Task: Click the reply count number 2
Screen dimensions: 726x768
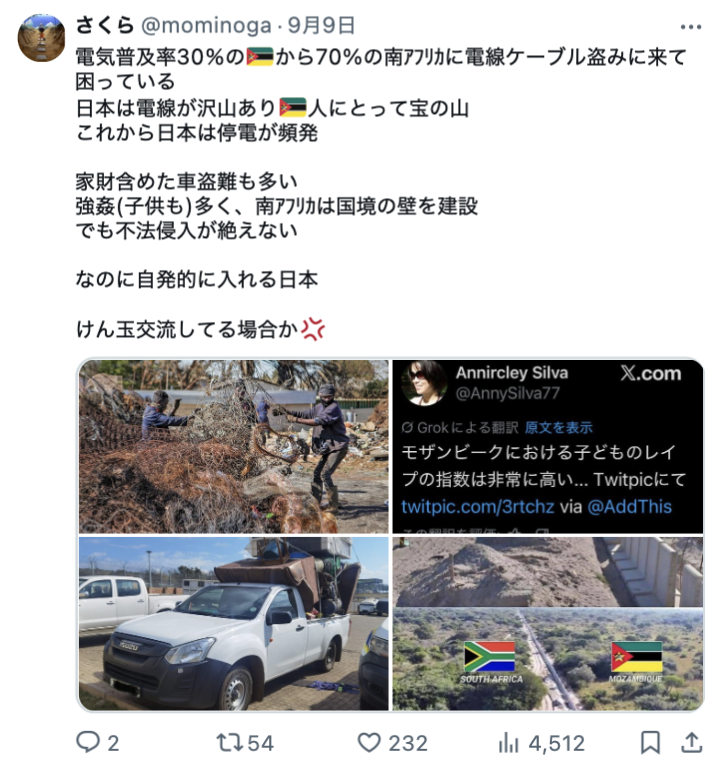Action: click(x=113, y=744)
